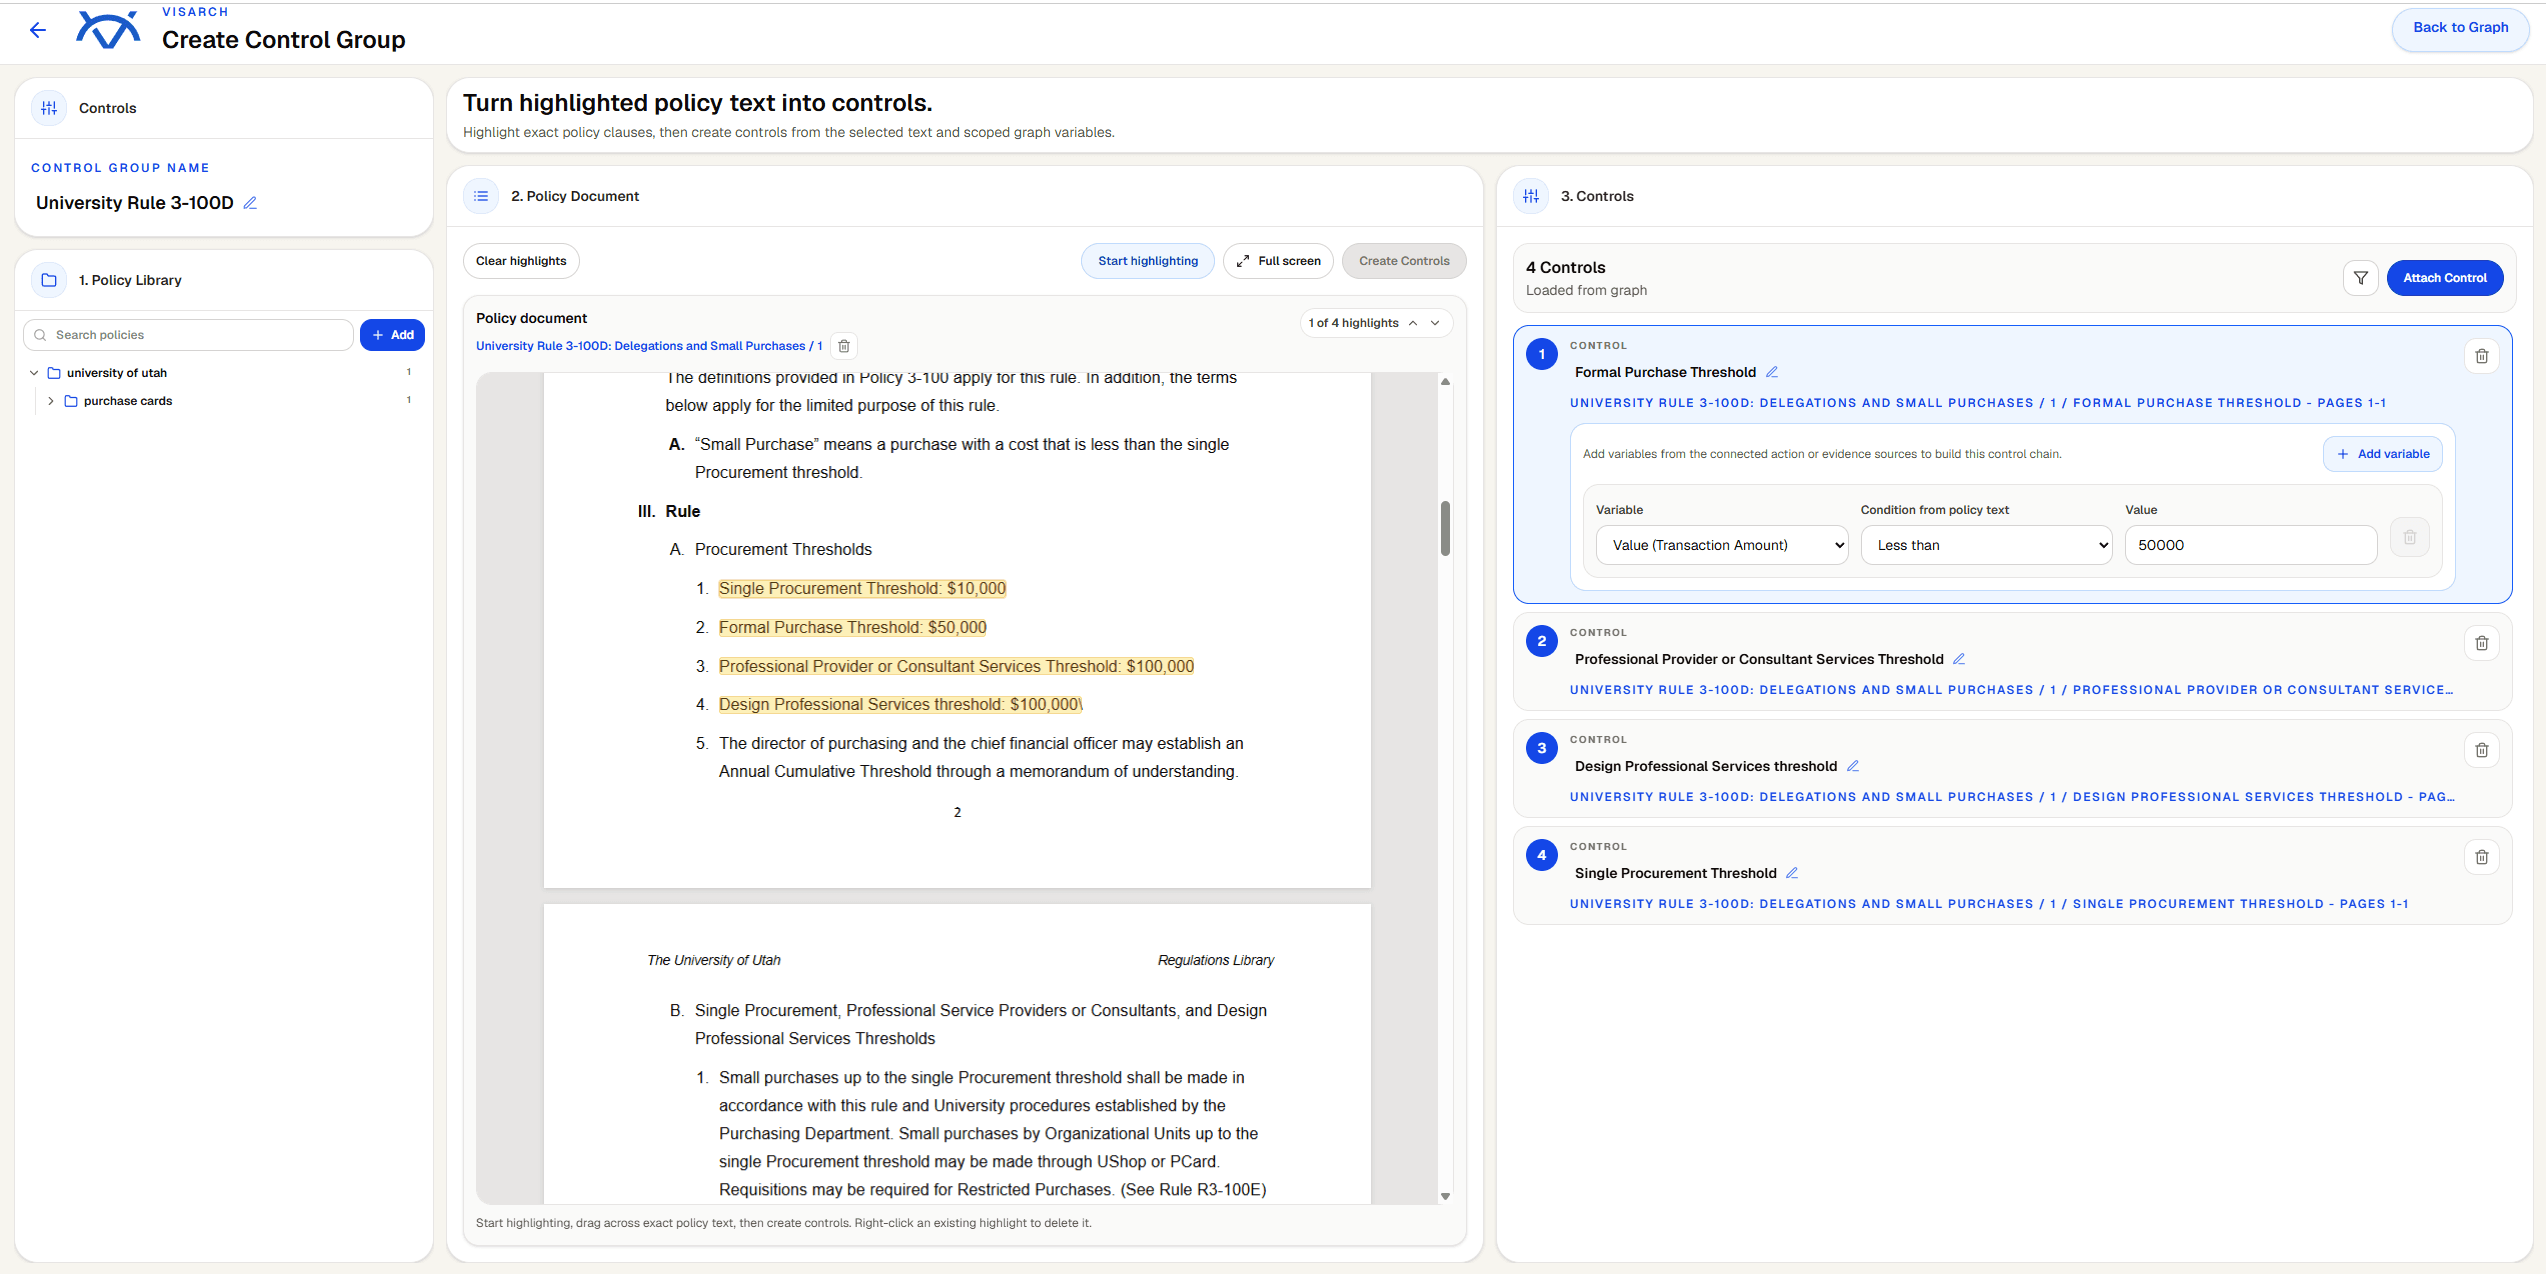Add a policy with the Add button

392,335
